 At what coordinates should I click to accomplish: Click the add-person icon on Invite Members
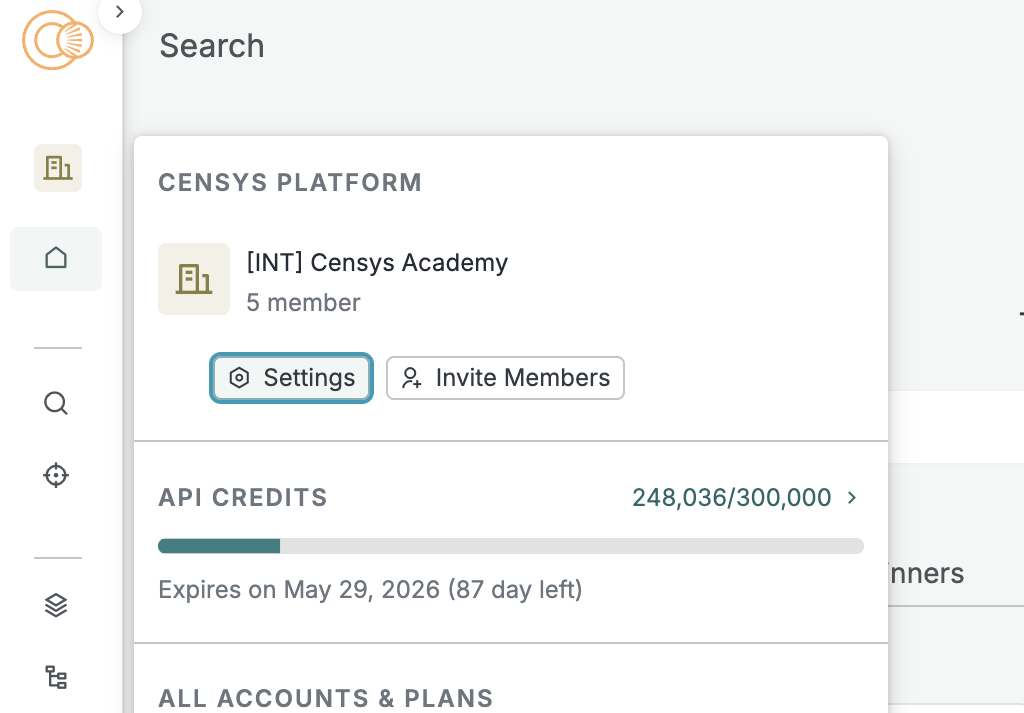[x=411, y=378]
